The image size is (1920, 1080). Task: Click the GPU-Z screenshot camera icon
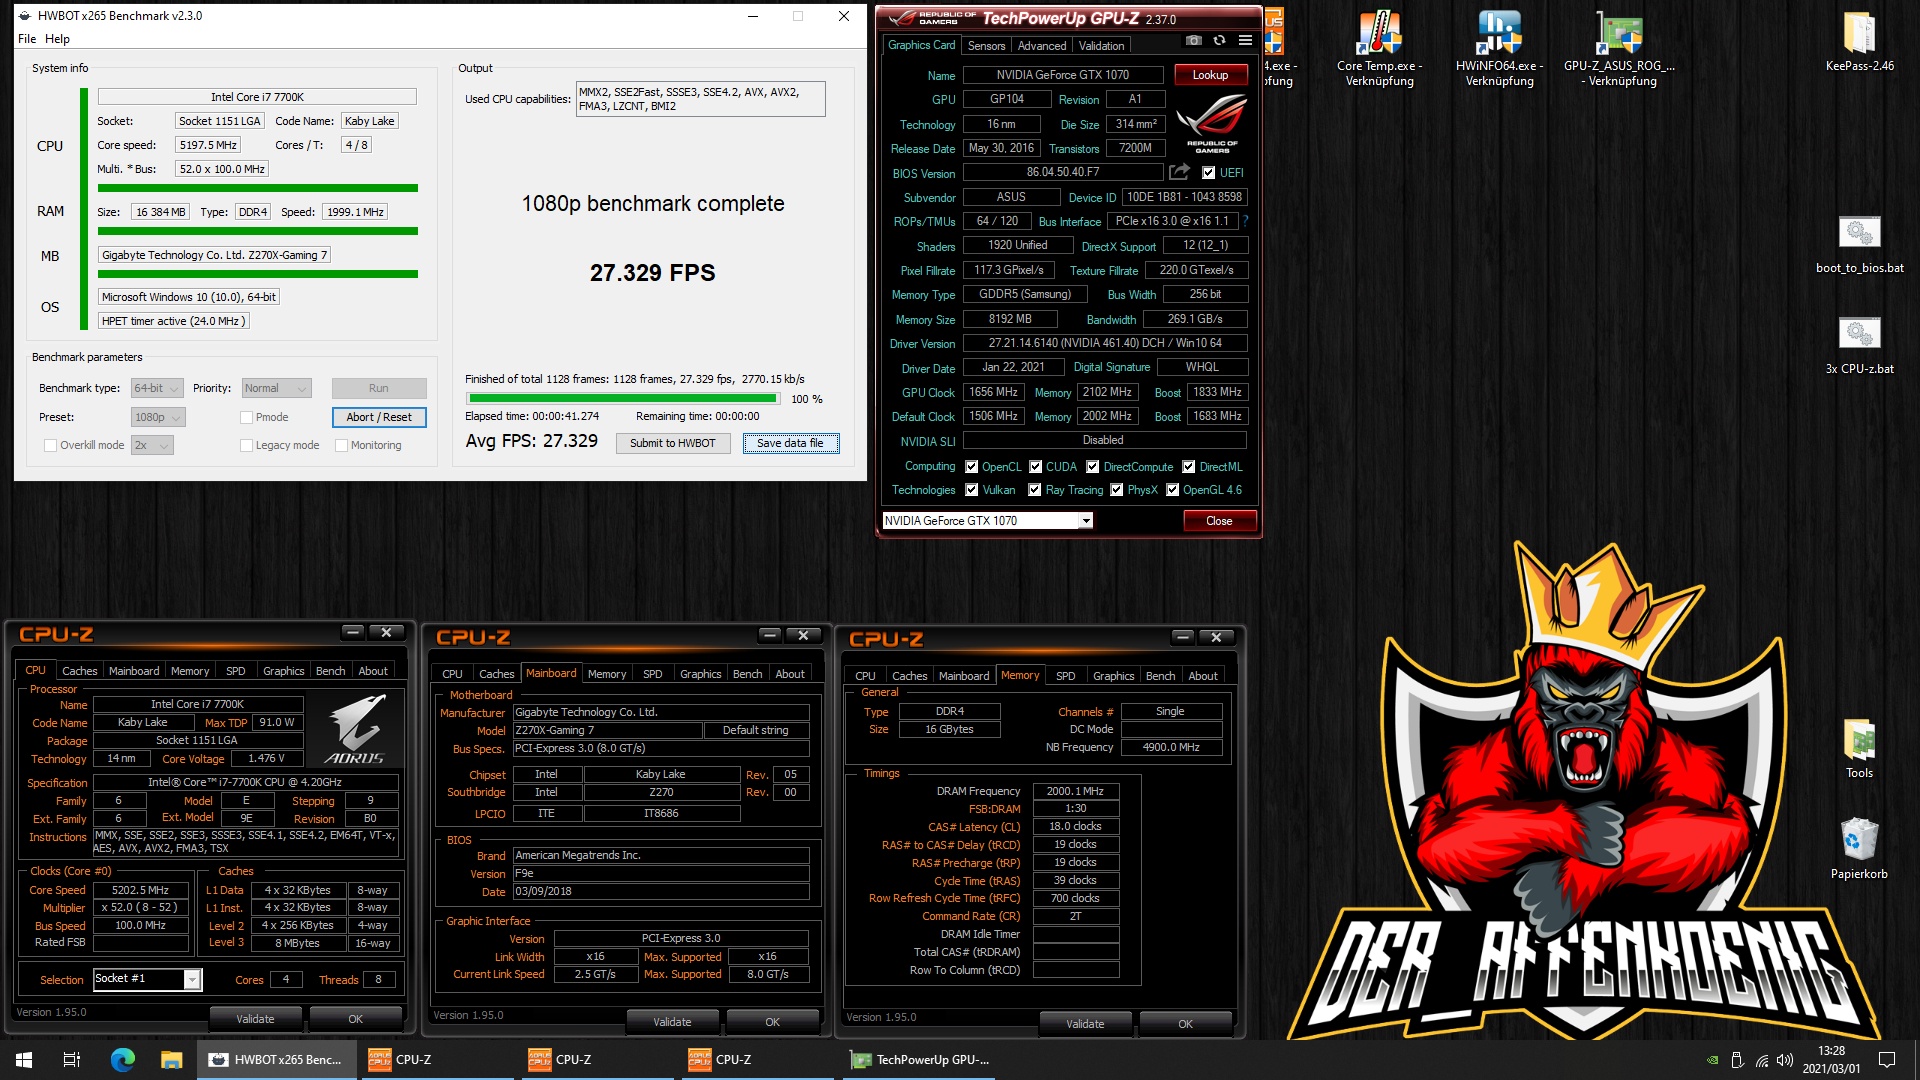coord(1194,41)
